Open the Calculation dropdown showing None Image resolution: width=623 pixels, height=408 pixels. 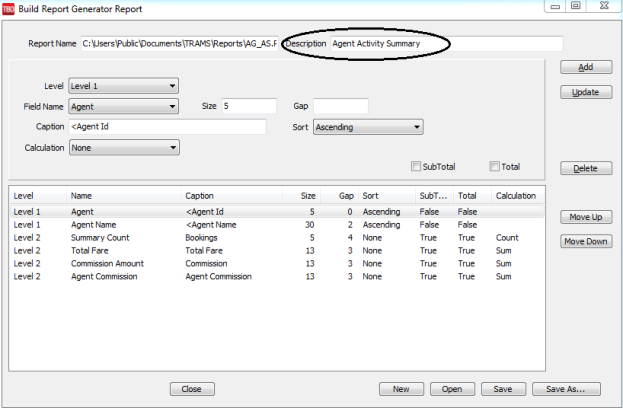pyautogui.click(x=124, y=148)
